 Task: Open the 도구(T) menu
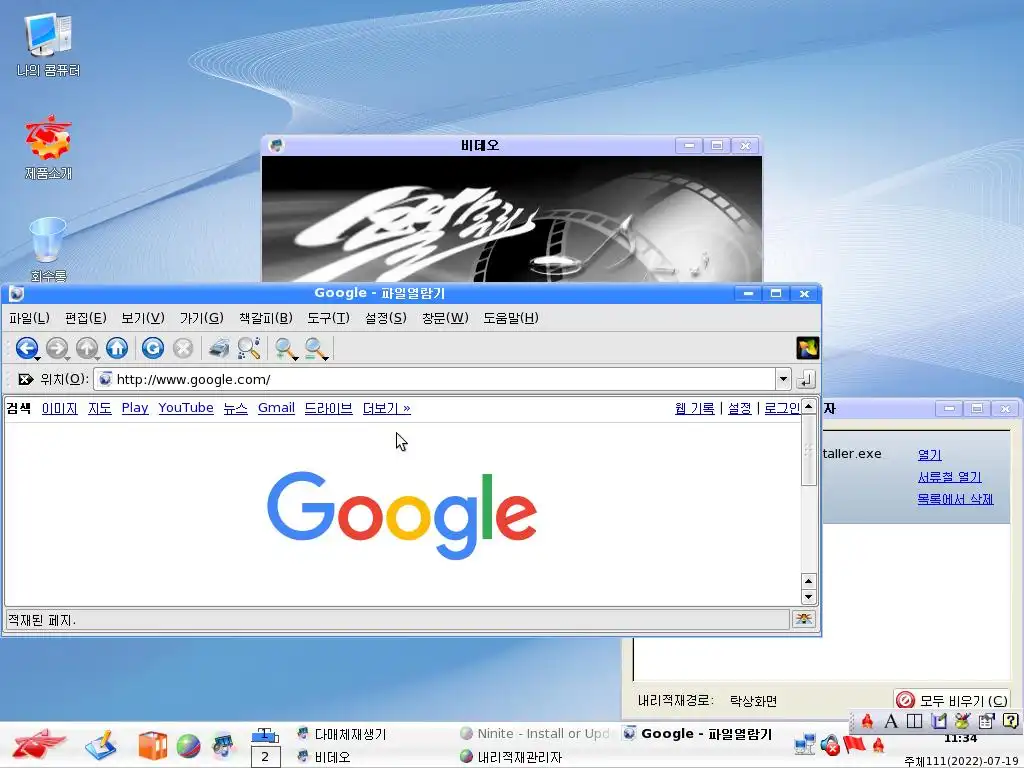click(328, 318)
